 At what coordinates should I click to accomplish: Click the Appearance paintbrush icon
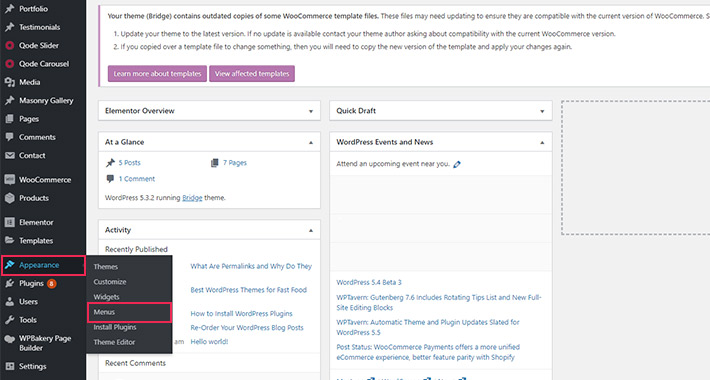point(10,265)
